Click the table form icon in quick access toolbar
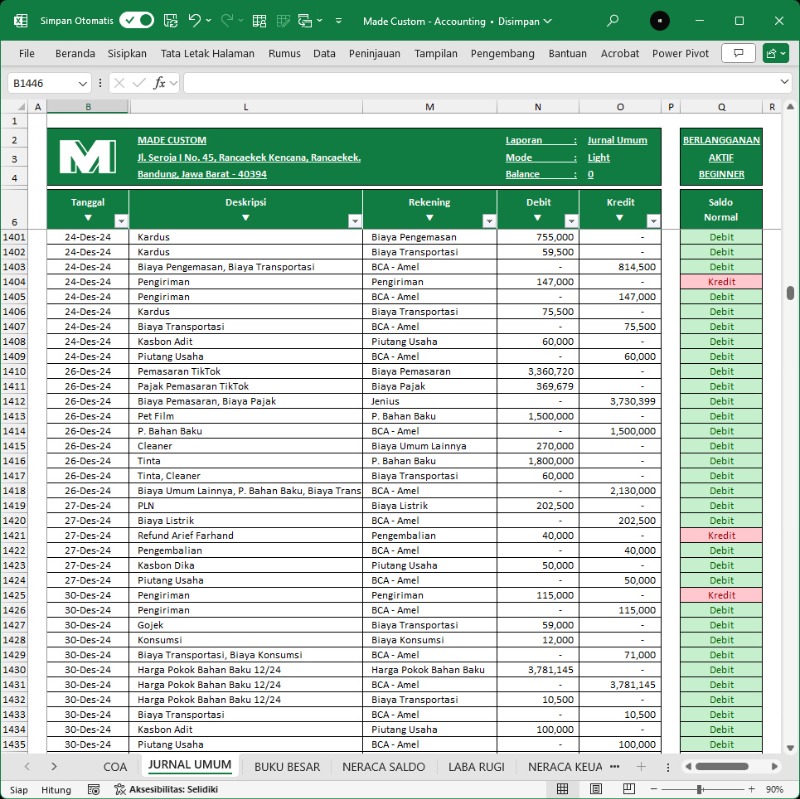Screen dimensions: 800x799 [x=259, y=21]
